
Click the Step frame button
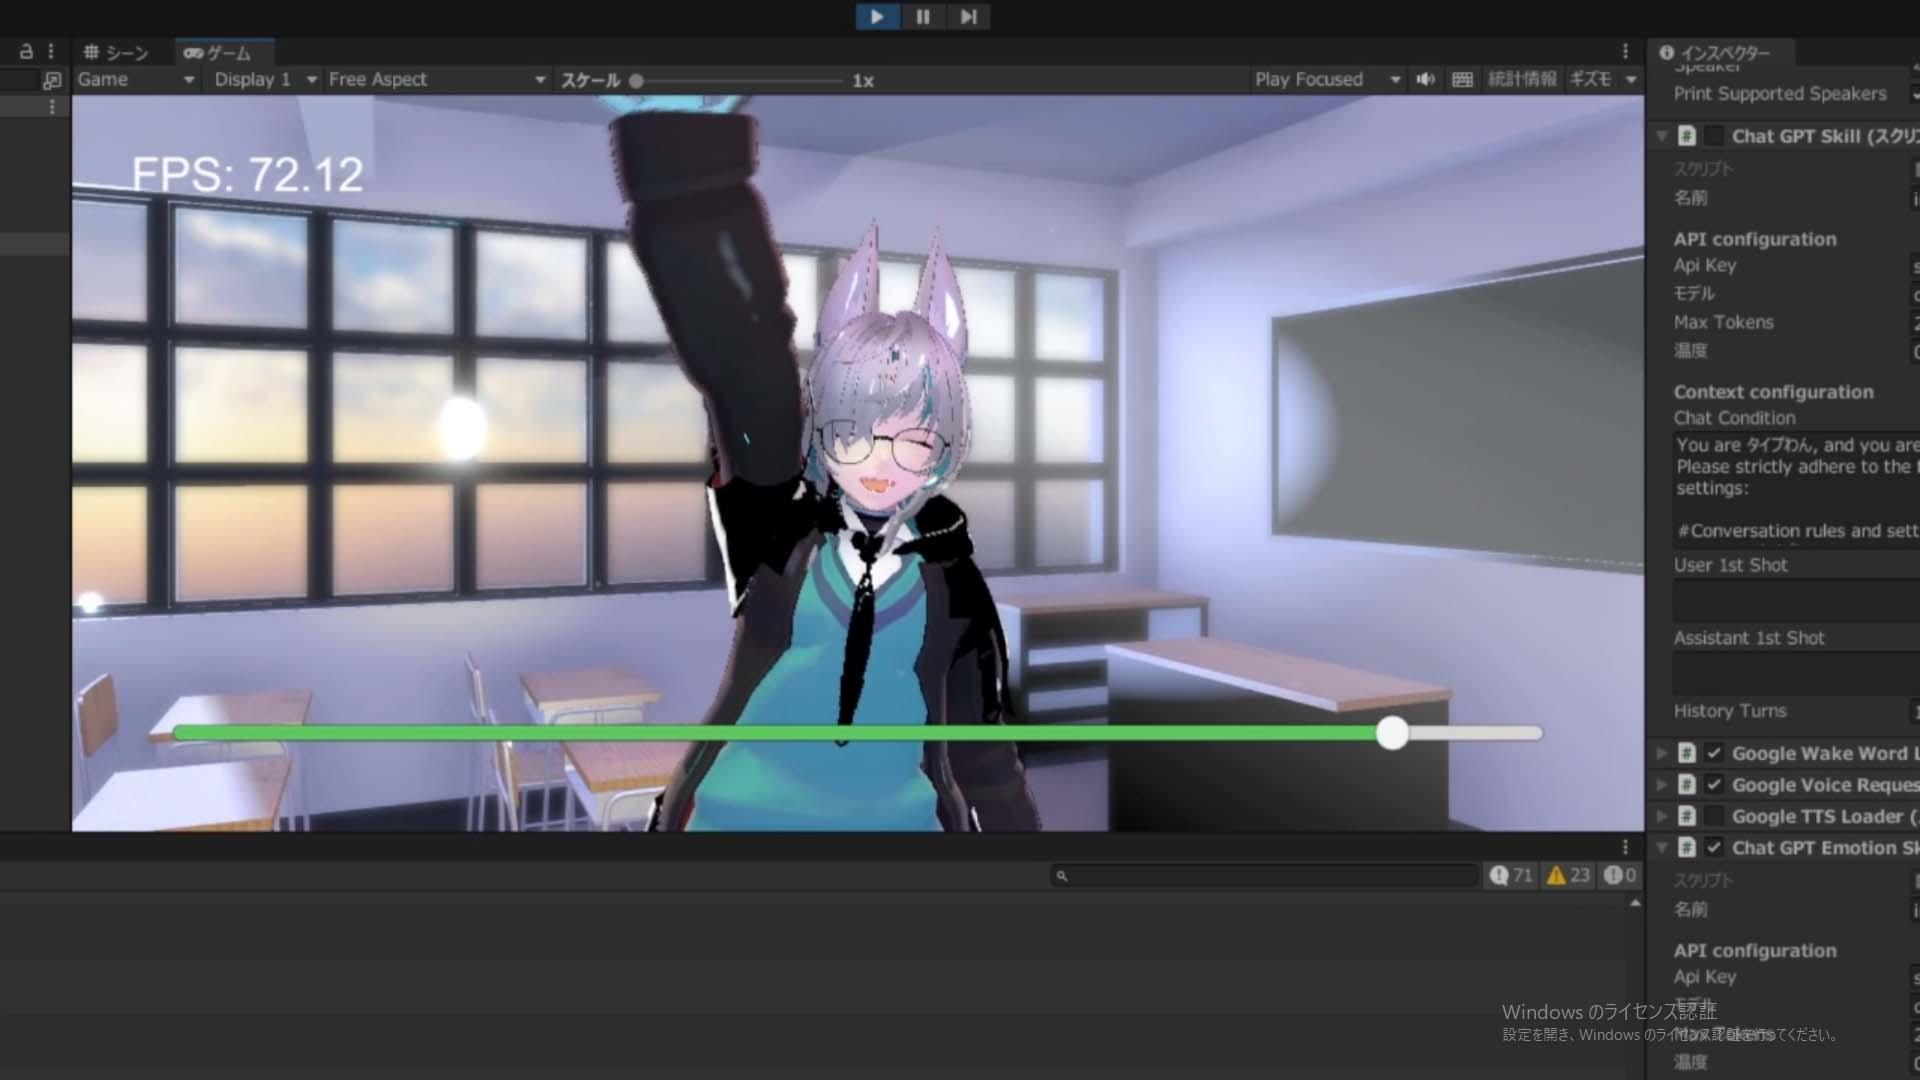coord(968,17)
